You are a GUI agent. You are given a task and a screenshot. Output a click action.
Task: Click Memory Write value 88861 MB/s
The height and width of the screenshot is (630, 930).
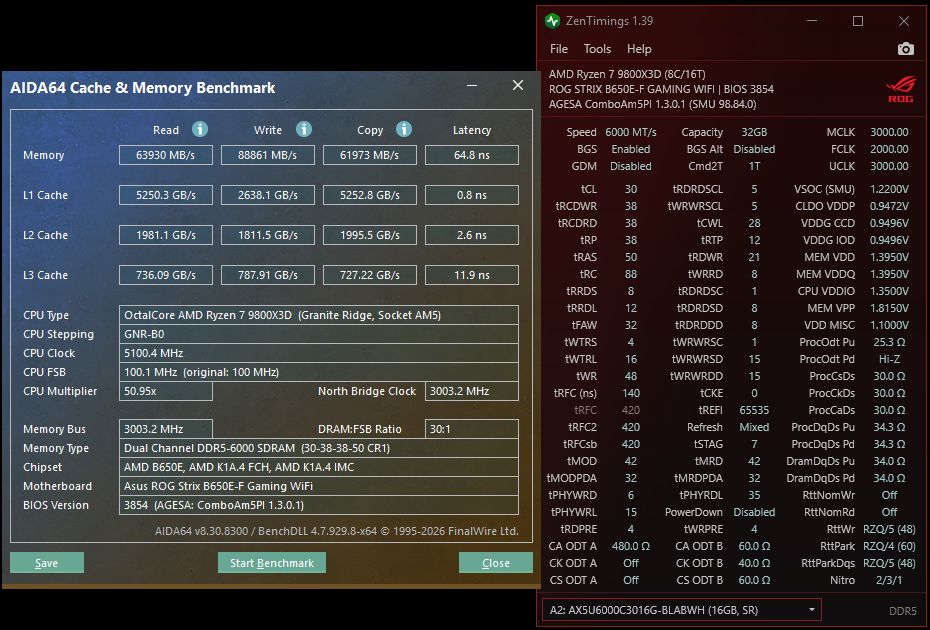coord(267,155)
